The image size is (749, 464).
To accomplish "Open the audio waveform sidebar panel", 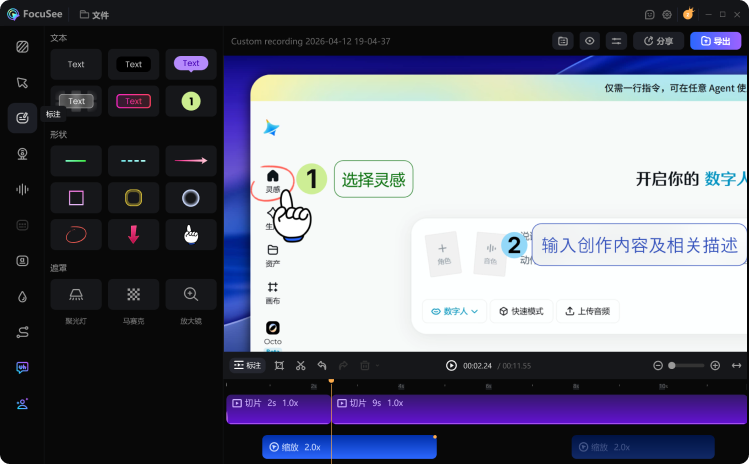I will (22, 189).
